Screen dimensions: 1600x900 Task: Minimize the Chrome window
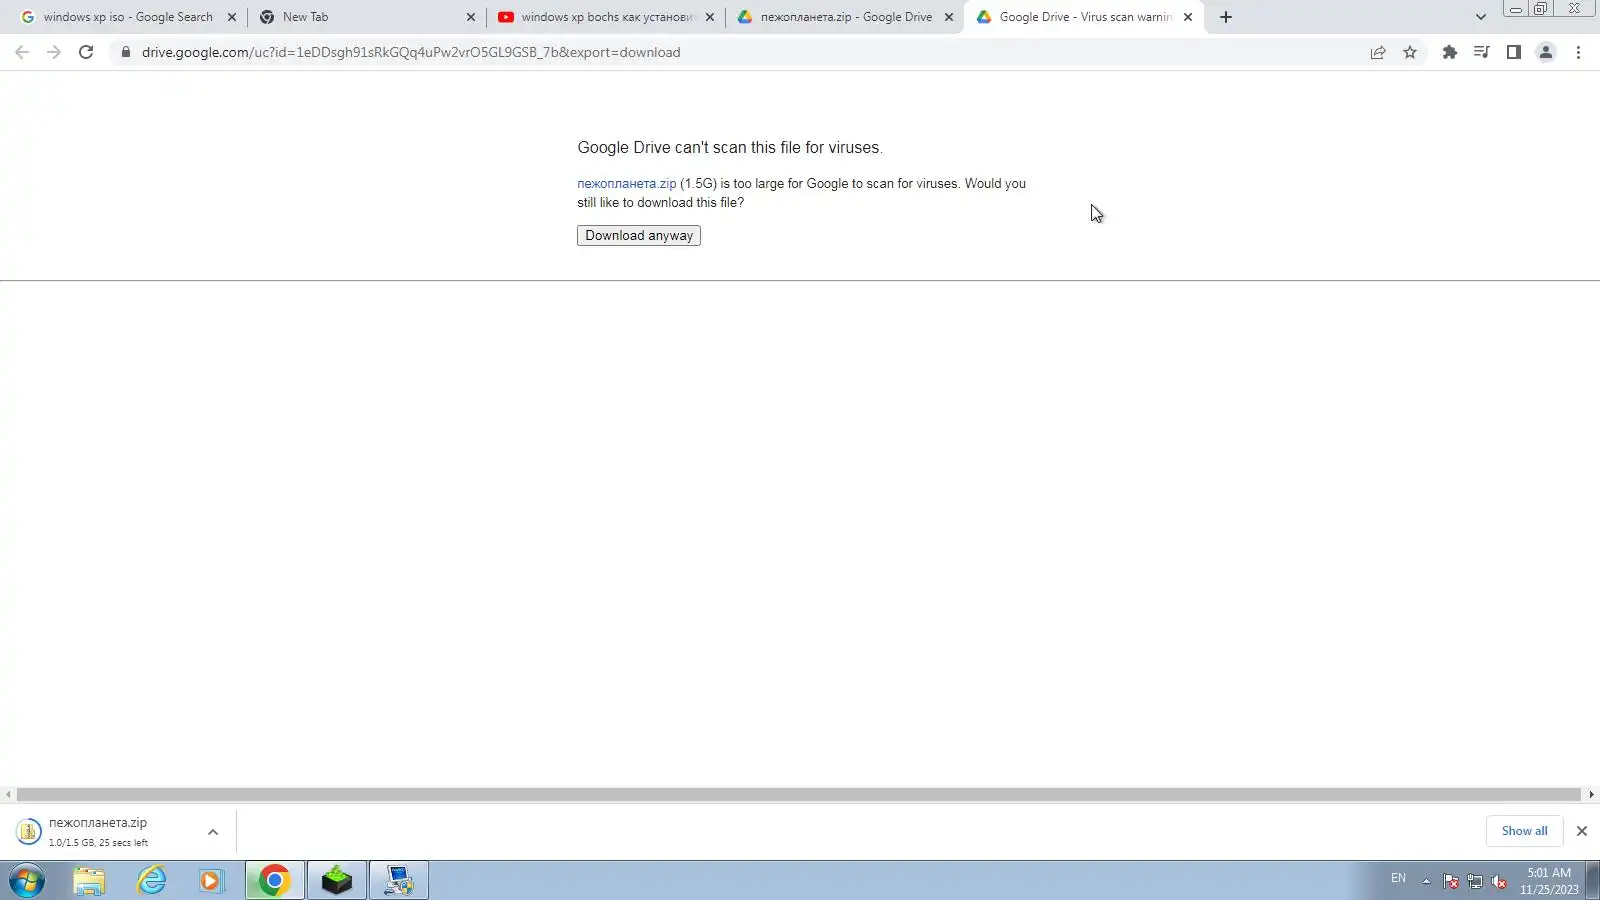[x=1516, y=9]
